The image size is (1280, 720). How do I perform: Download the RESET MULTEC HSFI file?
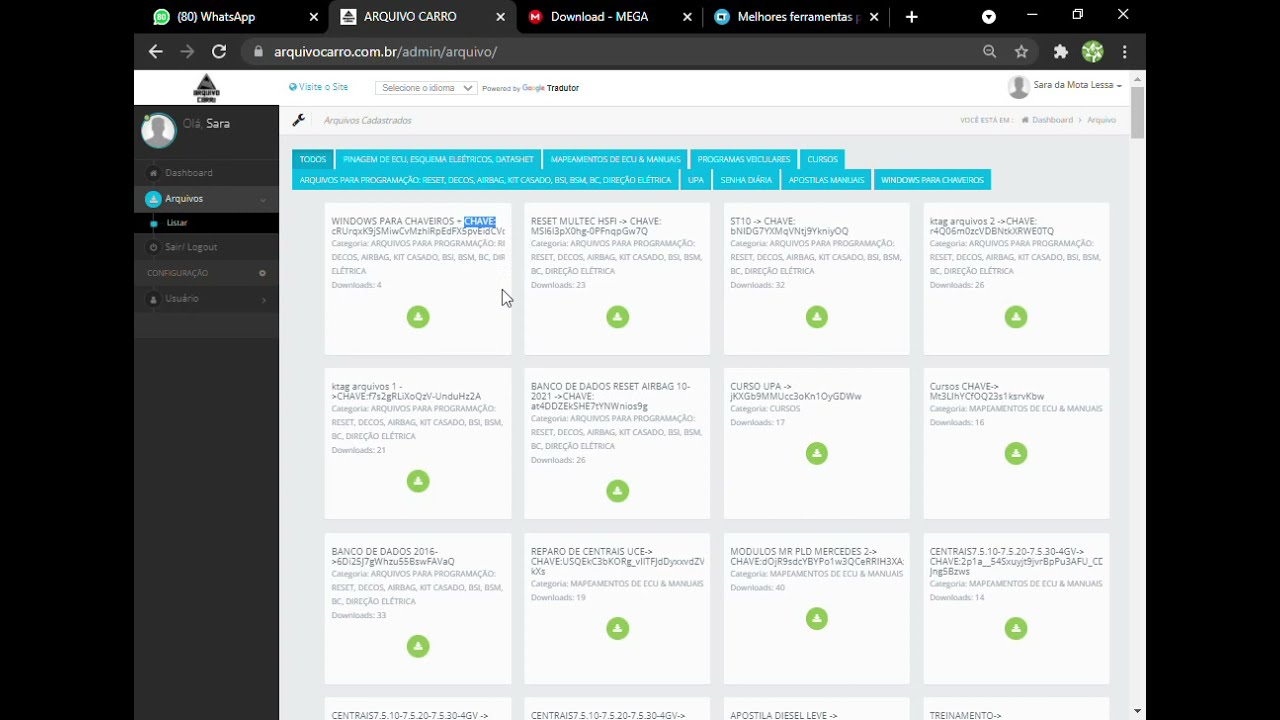(x=617, y=317)
